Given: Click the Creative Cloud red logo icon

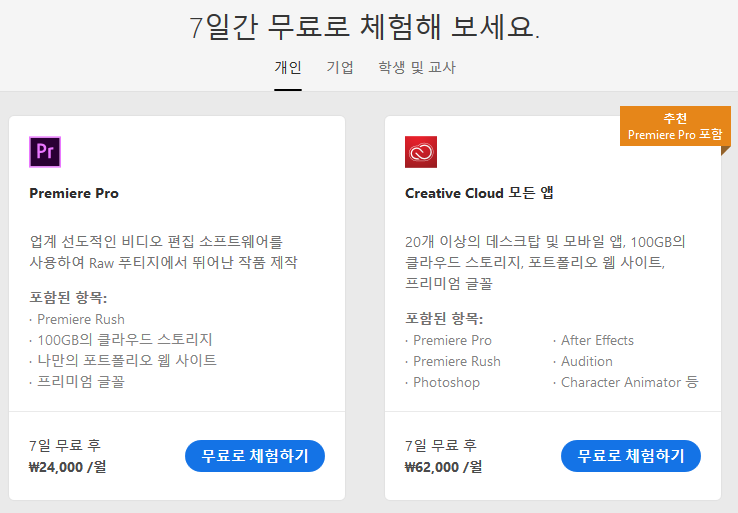Looking at the screenshot, I should 421,152.
